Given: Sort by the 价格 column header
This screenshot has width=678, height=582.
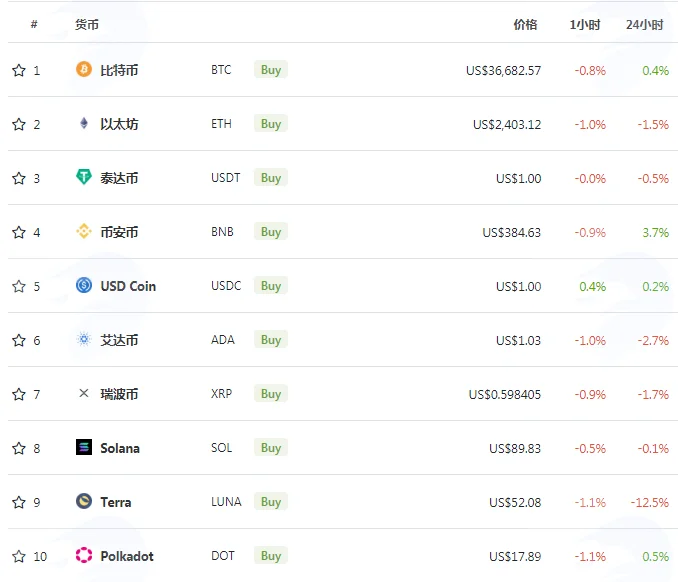Looking at the screenshot, I should [525, 25].
